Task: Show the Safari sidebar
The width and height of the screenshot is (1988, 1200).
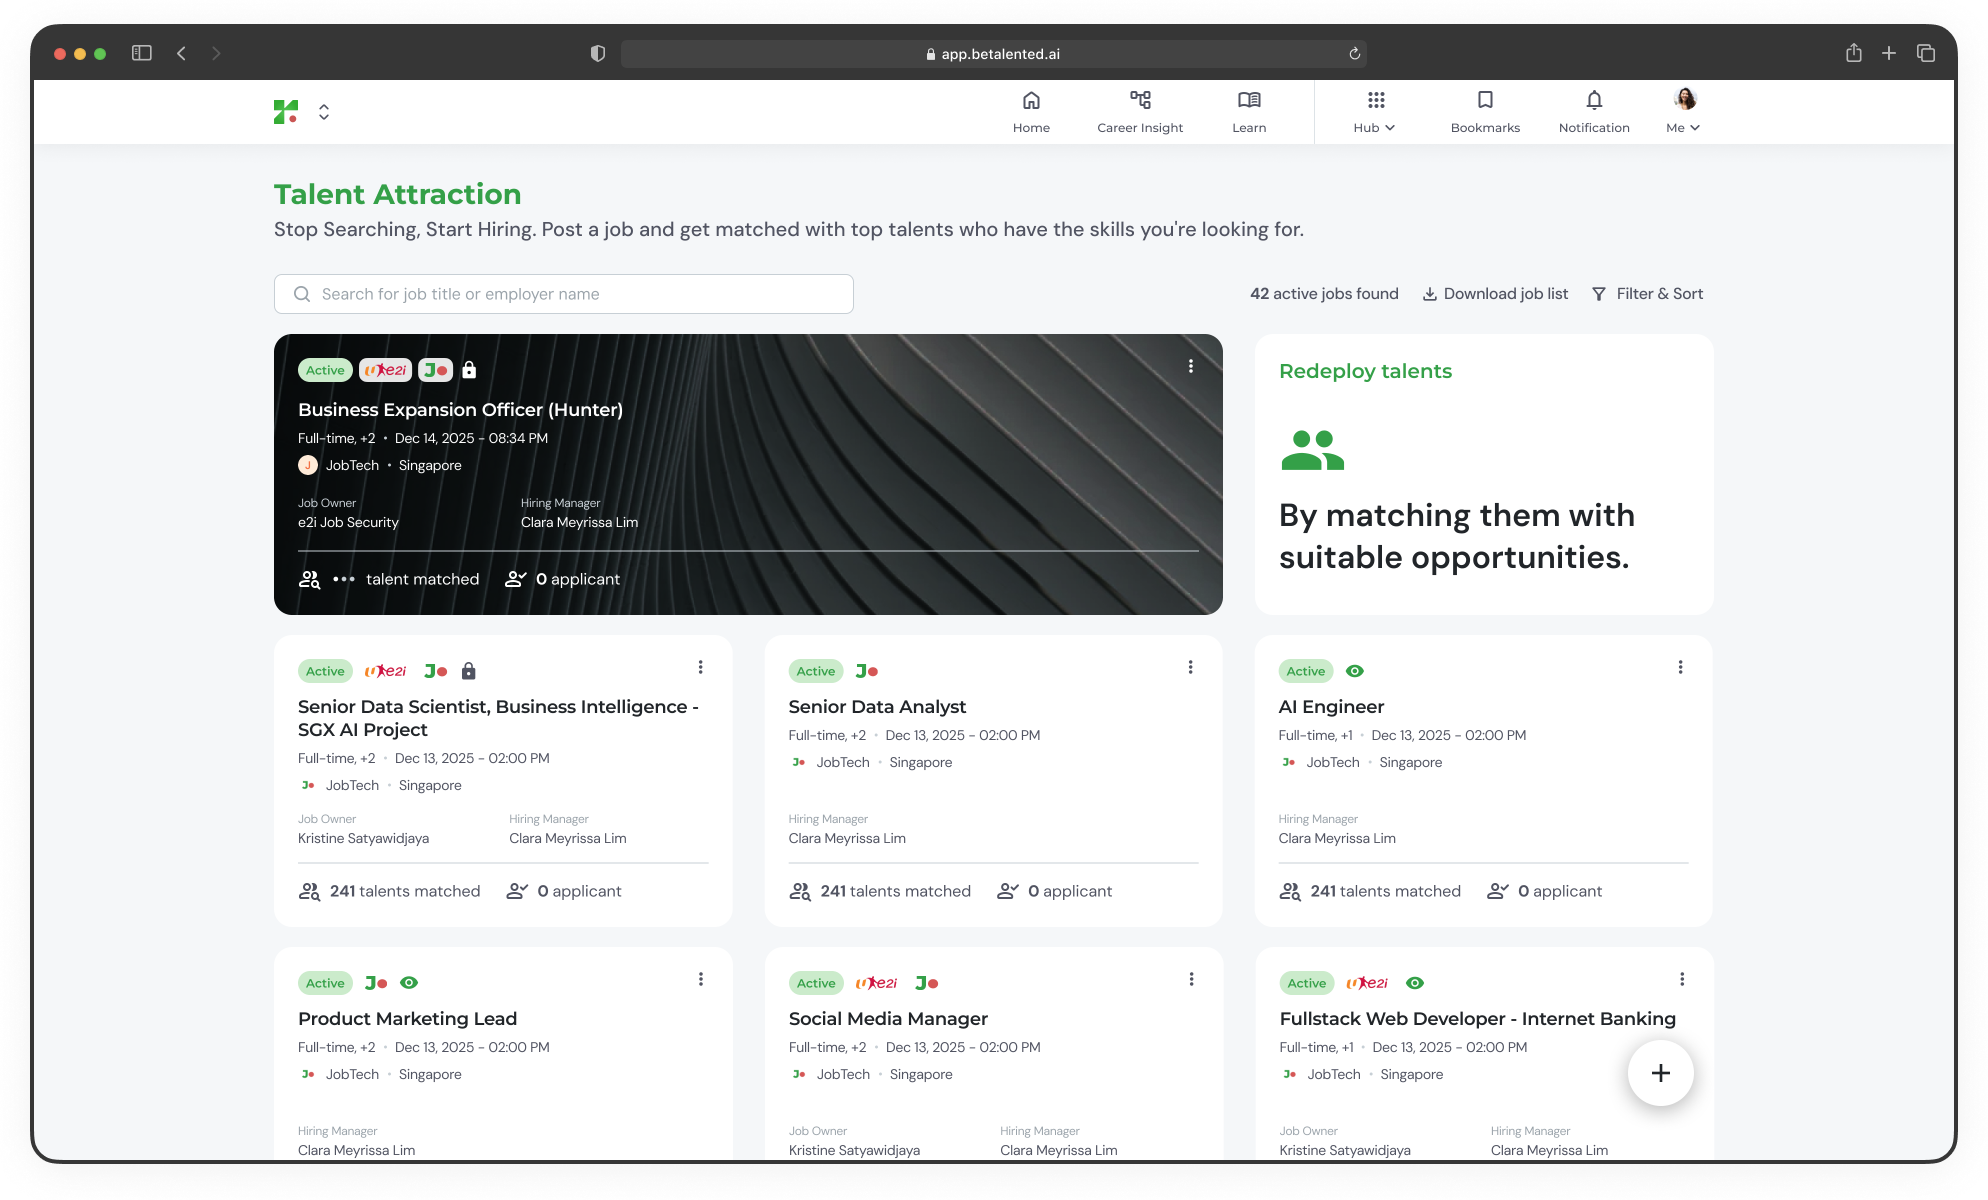Action: [142, 53]
